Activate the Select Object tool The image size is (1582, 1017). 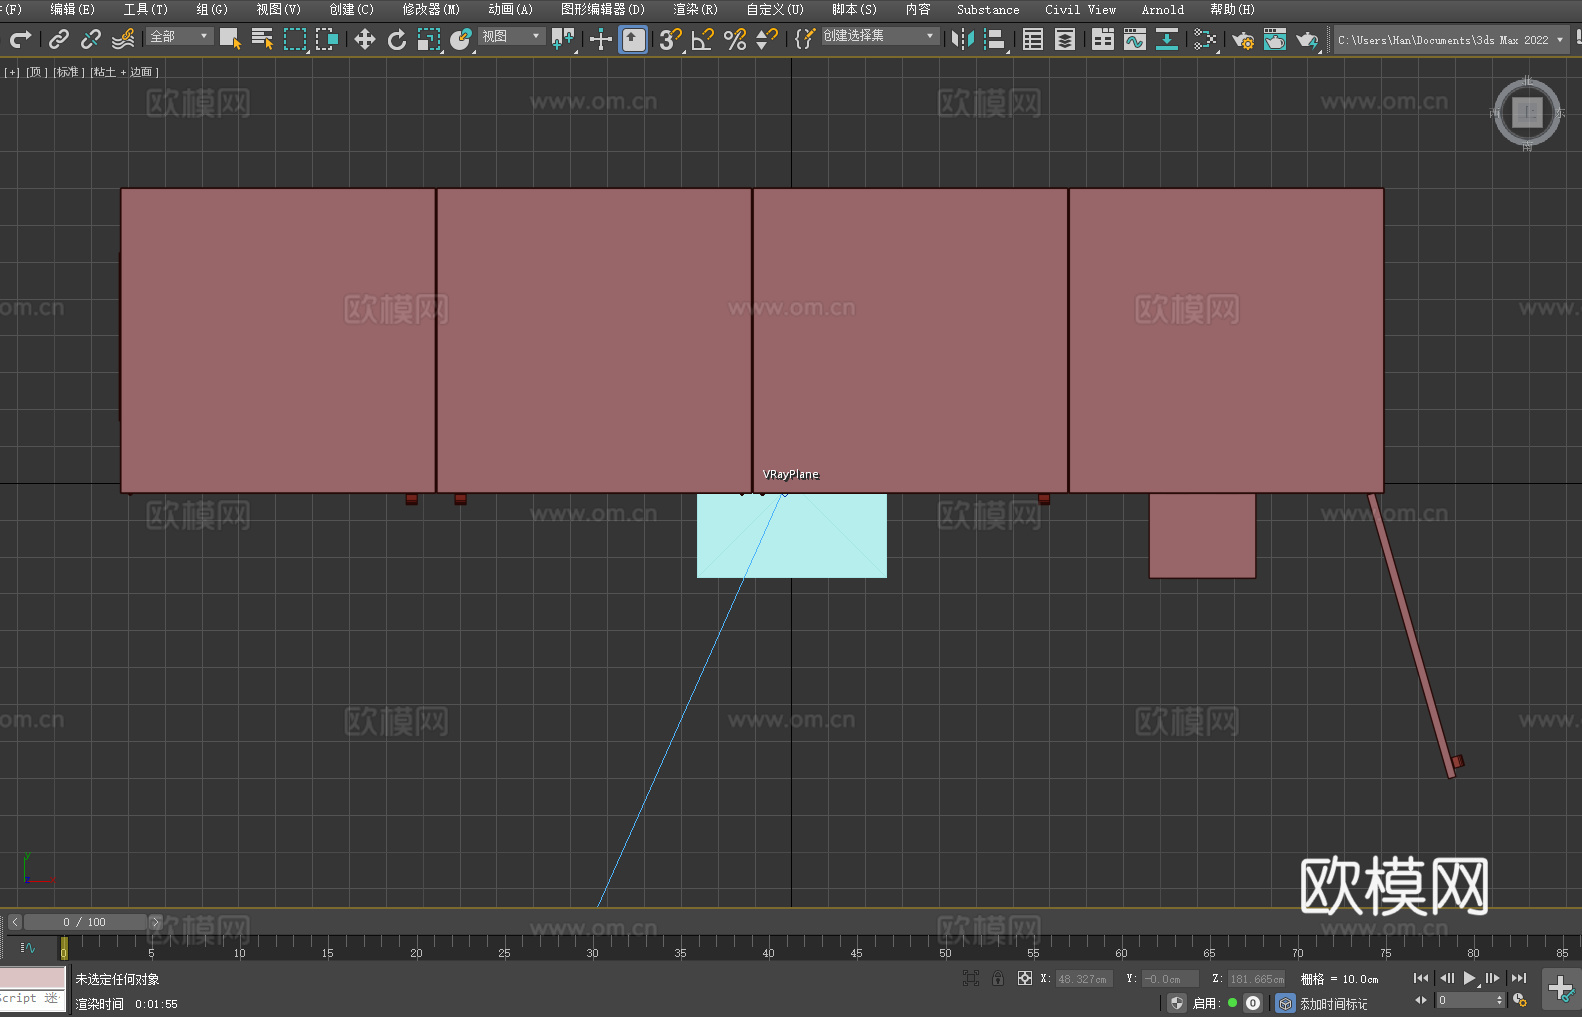click(x=230, y=39)
